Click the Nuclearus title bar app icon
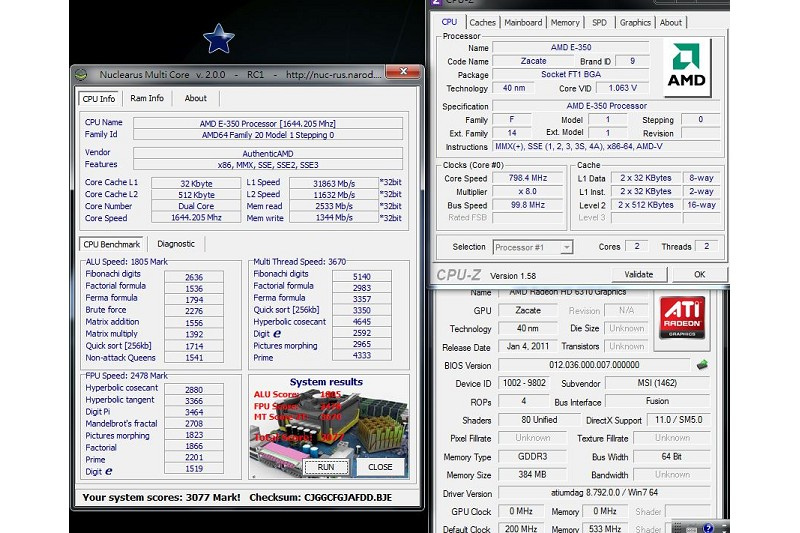The image size is (800, 533). pyautogui.click(x=81, y=74)
